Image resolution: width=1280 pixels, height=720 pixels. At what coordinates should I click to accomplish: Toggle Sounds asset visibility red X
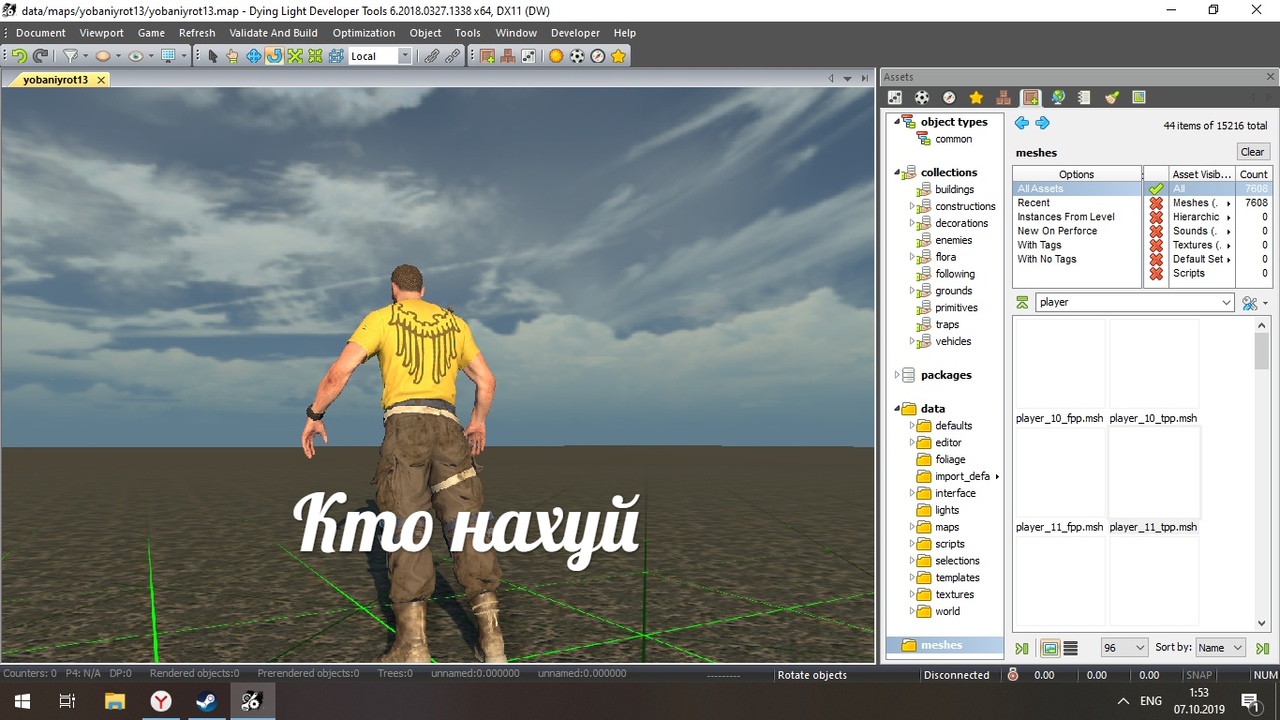pyautogui.click(x=1156, y=231)
